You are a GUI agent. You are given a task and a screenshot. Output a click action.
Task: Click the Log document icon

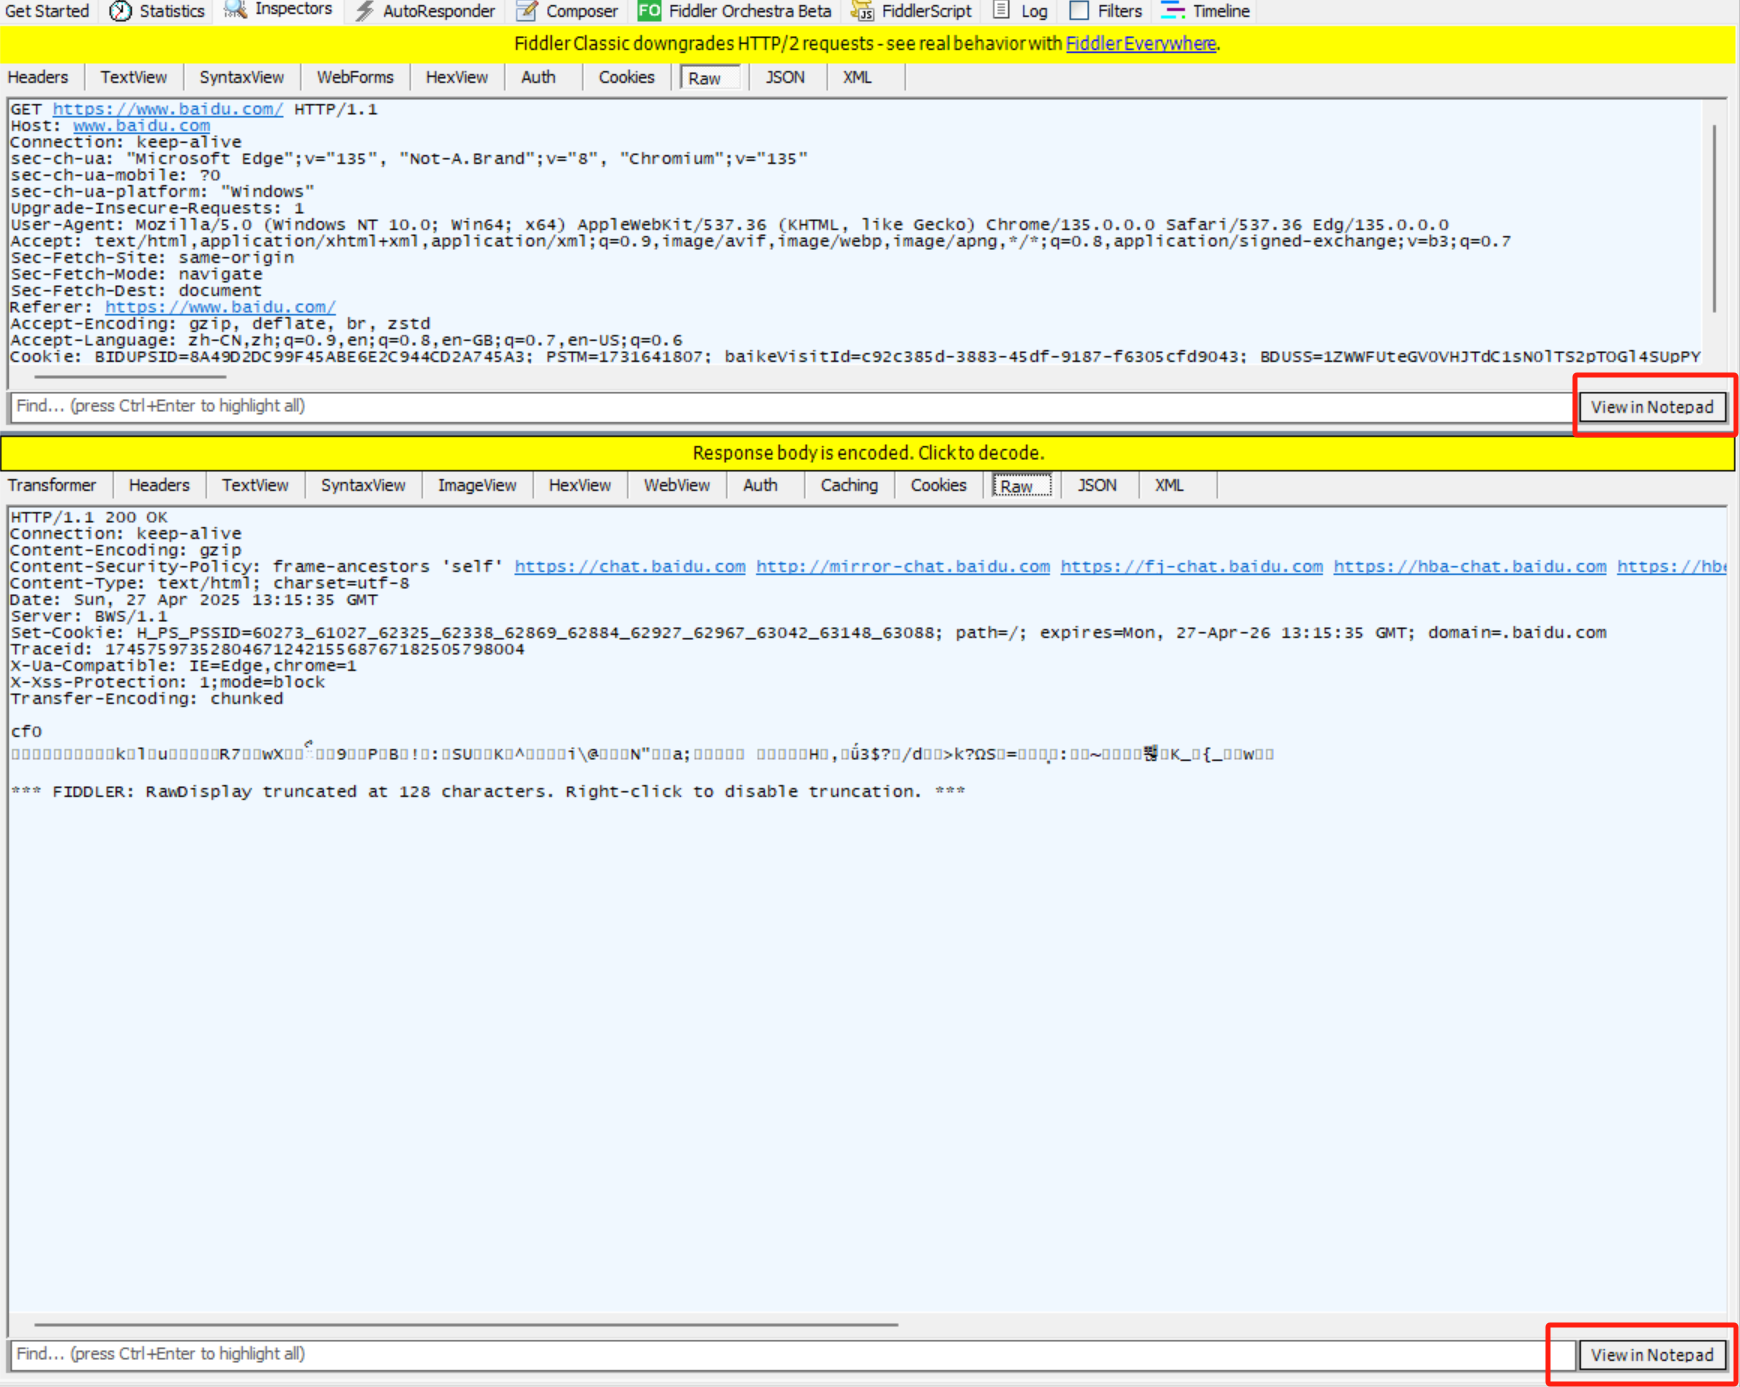tap(1001, 11)
